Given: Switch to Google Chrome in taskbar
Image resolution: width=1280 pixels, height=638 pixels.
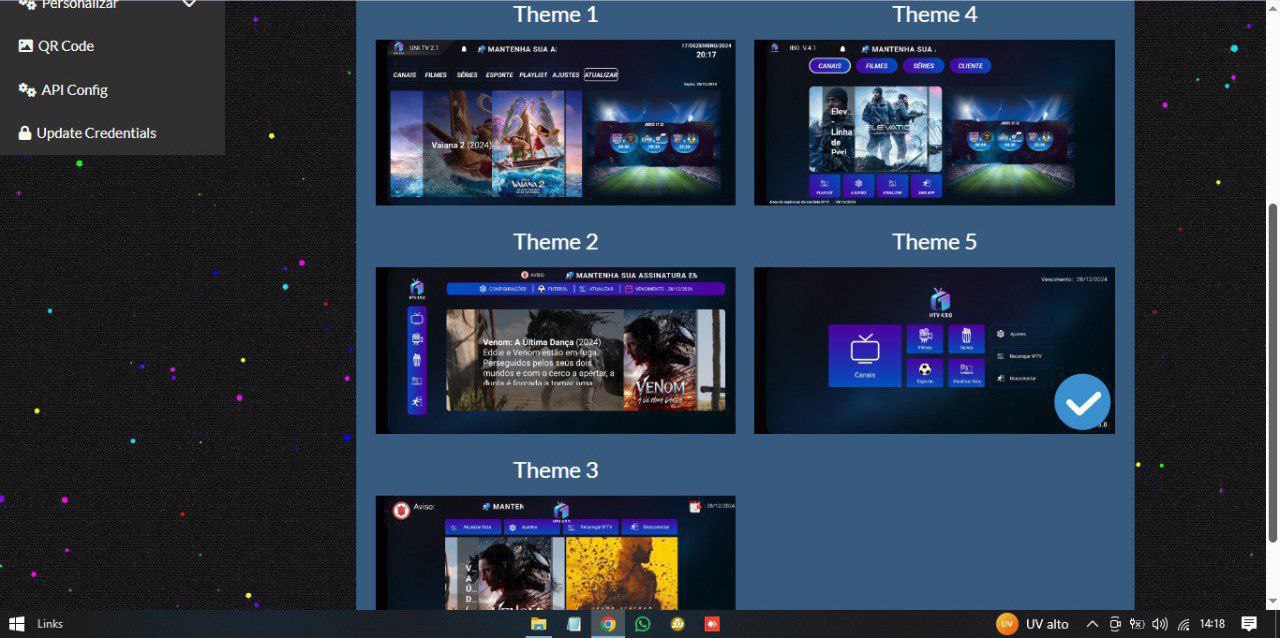Looking at the screenshot, I should coord(608,624).
